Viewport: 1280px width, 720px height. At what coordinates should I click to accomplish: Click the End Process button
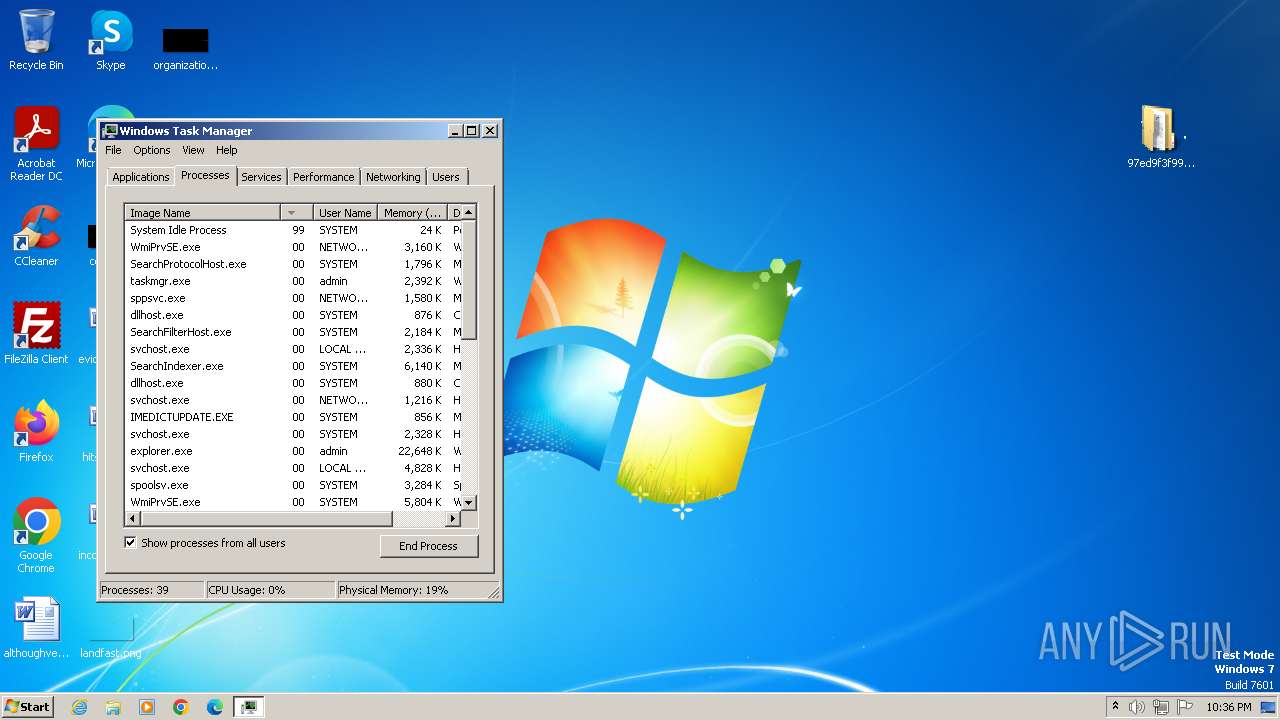click(x=429, y=546)
